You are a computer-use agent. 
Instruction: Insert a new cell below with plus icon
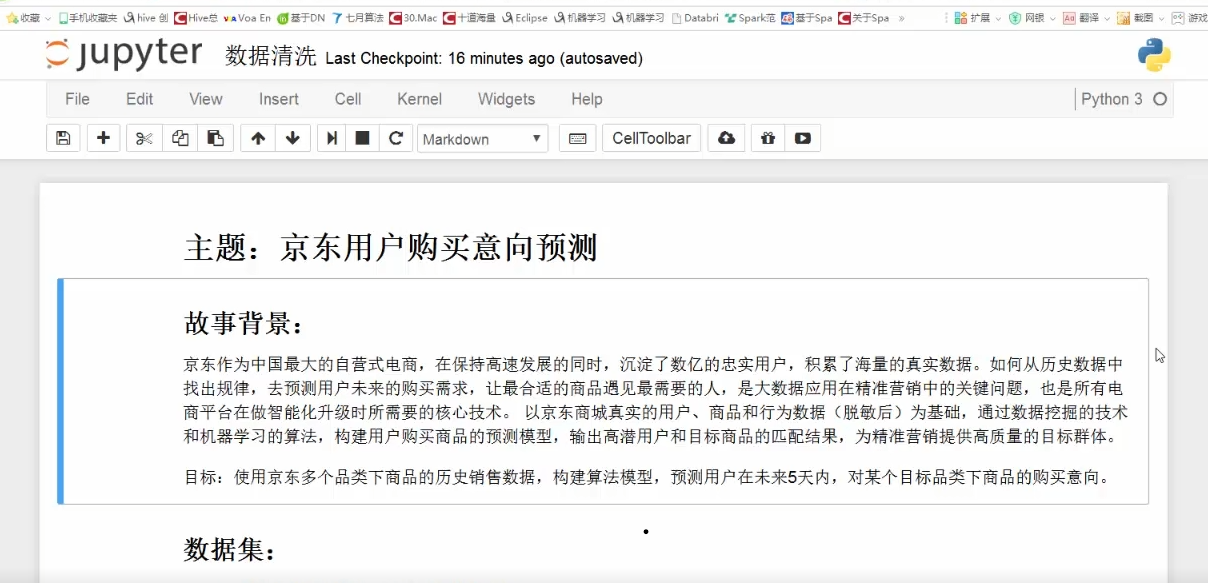pyautogui.click(x=103, y=139)
